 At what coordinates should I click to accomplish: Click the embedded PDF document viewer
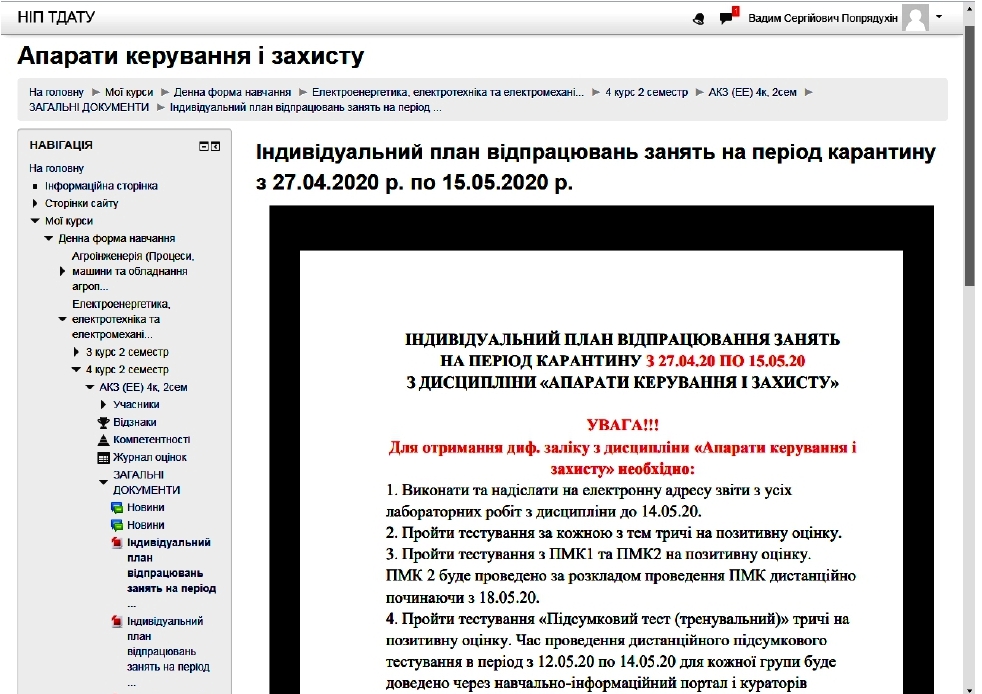click(x=601, y=449)
